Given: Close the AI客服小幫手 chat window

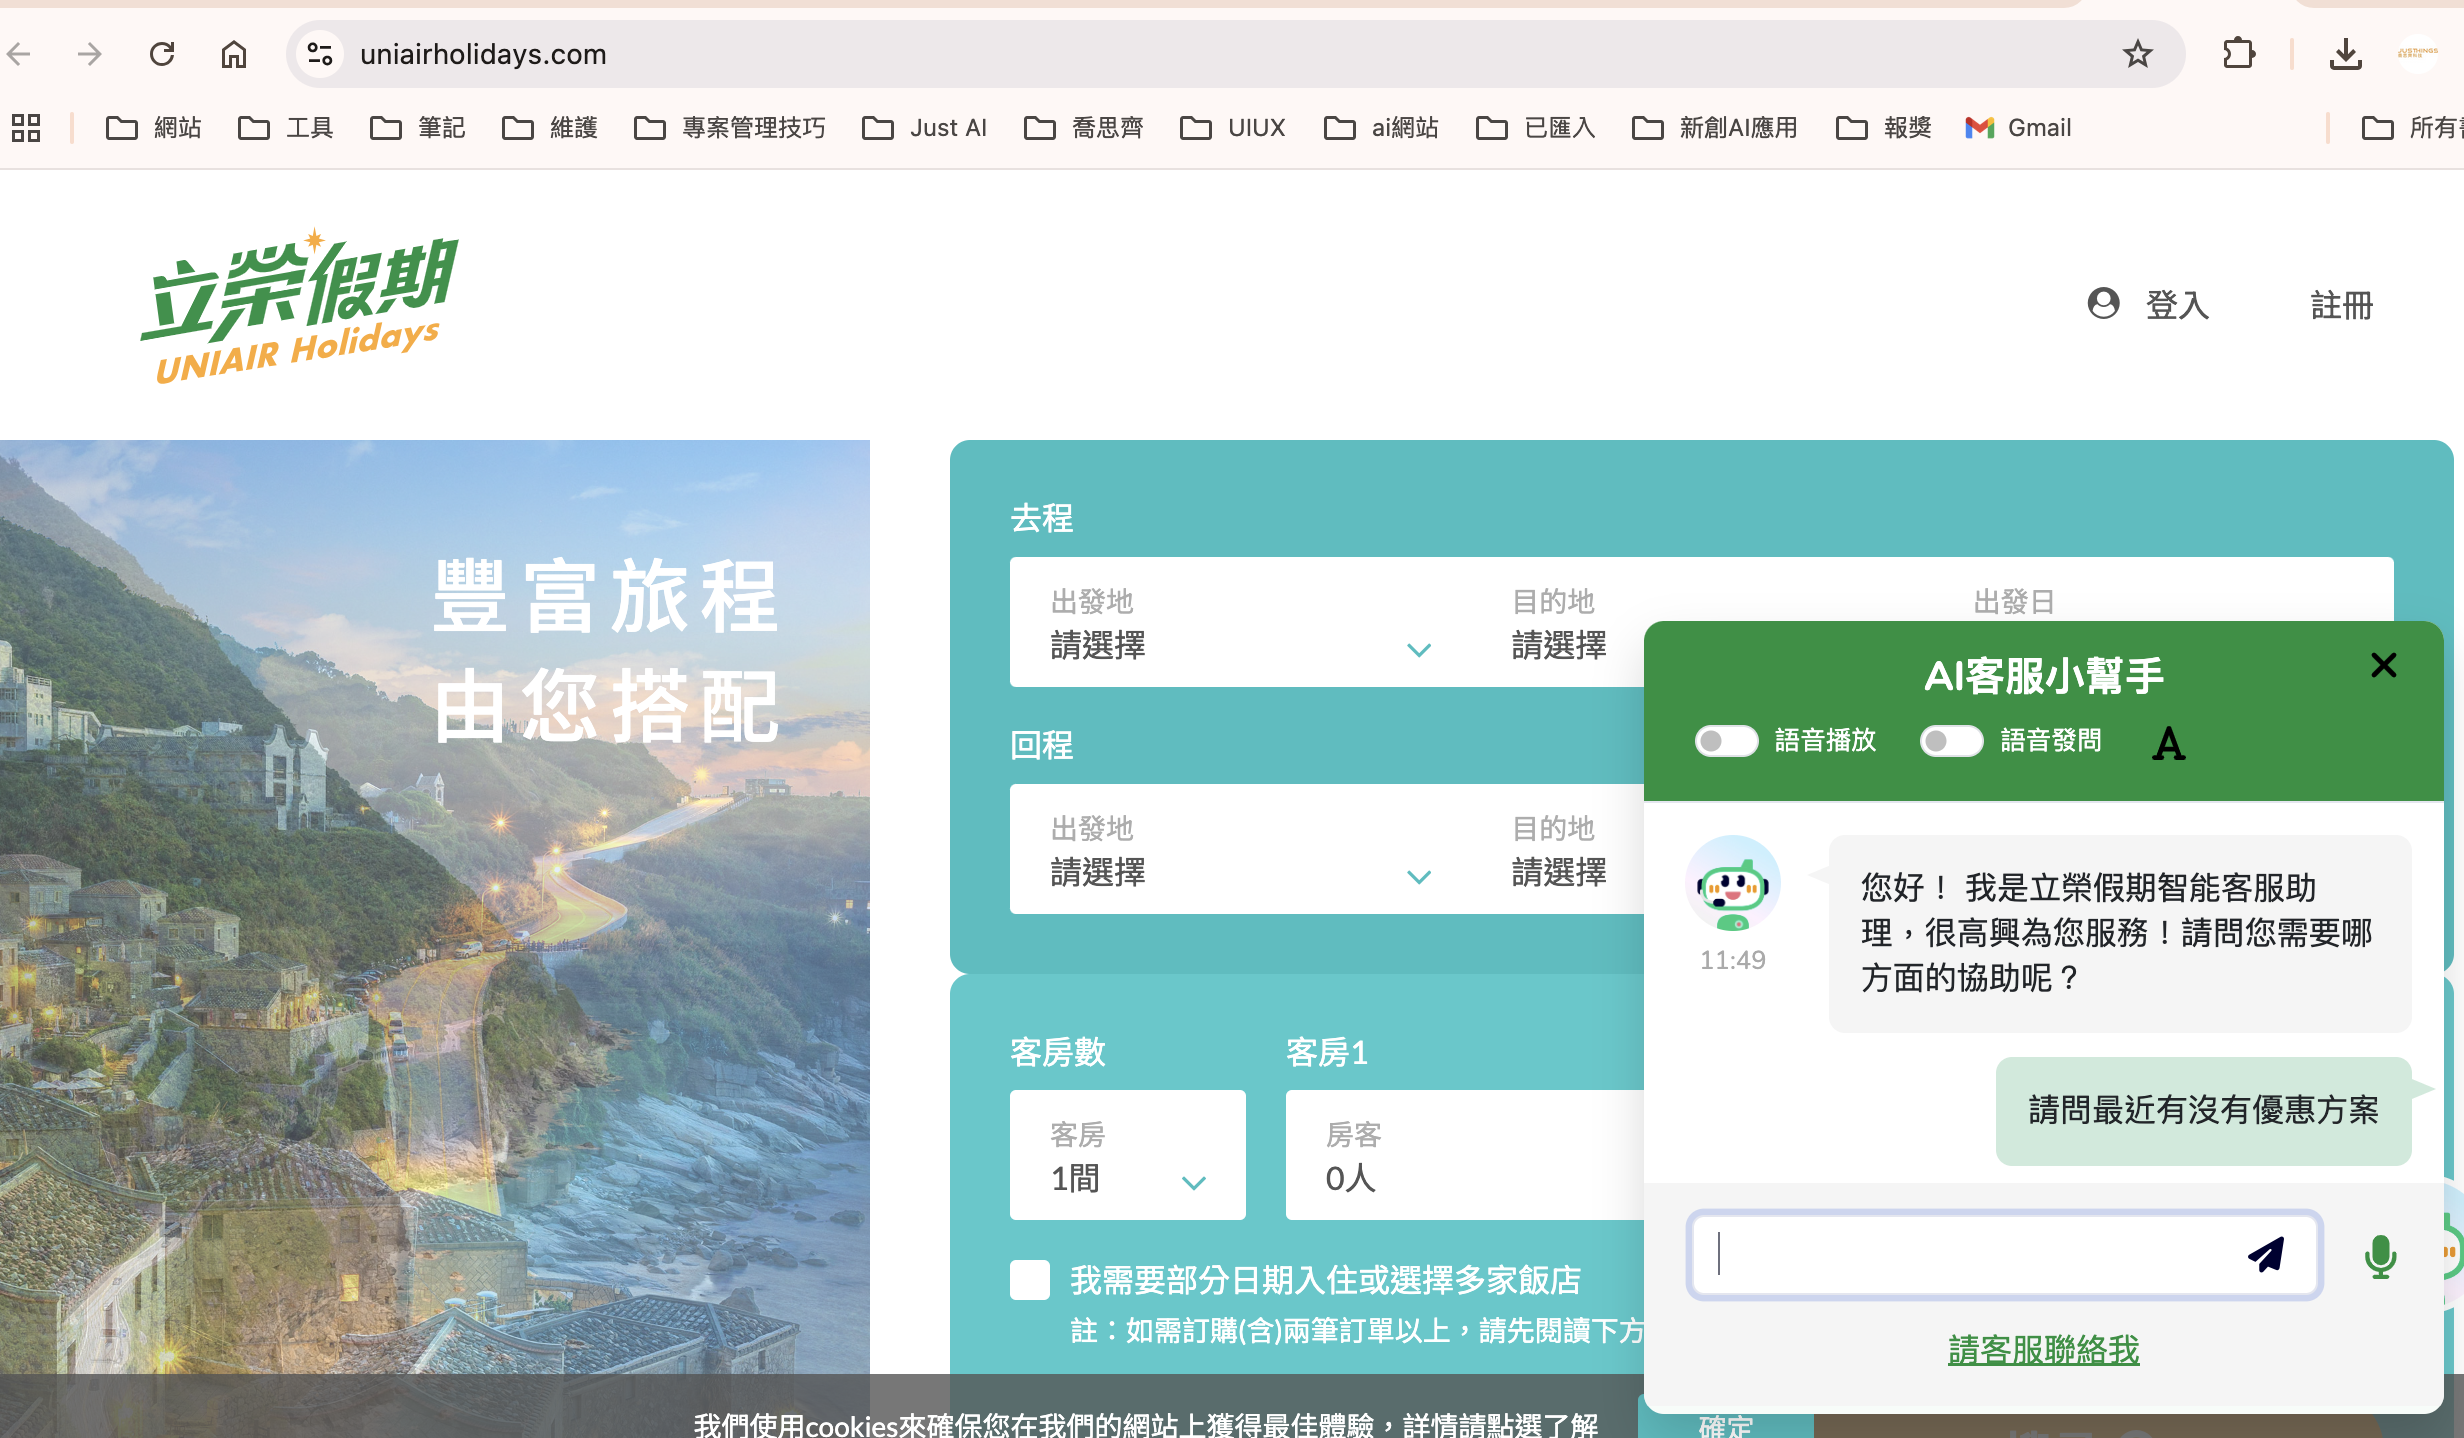Looking at the screenshot, I should point(2383,665).
